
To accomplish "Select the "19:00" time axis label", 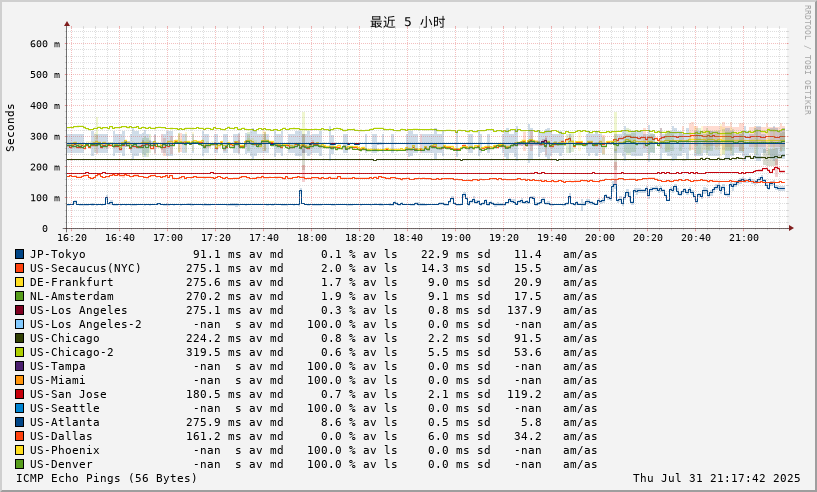I will pyautogui.click(x=456, y=238).
